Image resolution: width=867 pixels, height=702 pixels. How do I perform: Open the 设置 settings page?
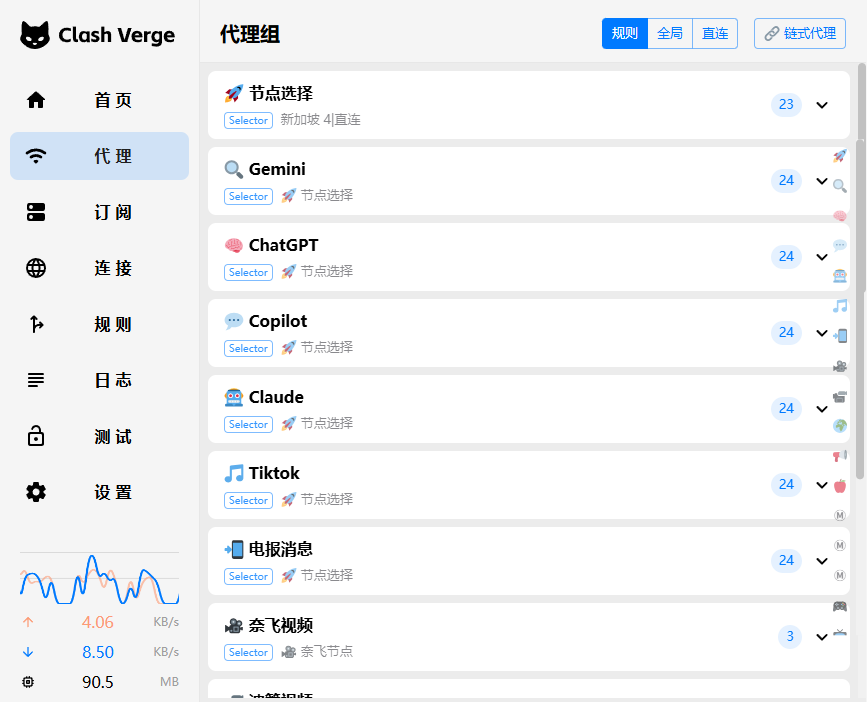pos(100,493)
